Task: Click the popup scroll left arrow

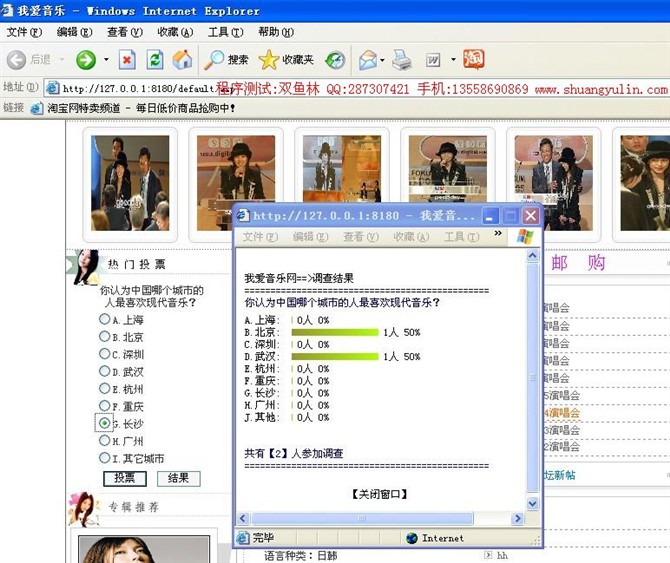Action: point(243,519)
